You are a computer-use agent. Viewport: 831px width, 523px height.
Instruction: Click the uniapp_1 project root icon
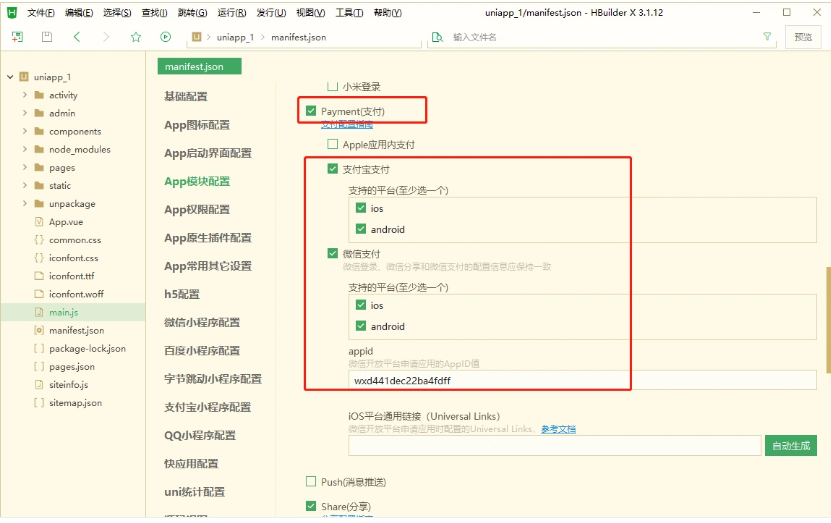point(24,77)
